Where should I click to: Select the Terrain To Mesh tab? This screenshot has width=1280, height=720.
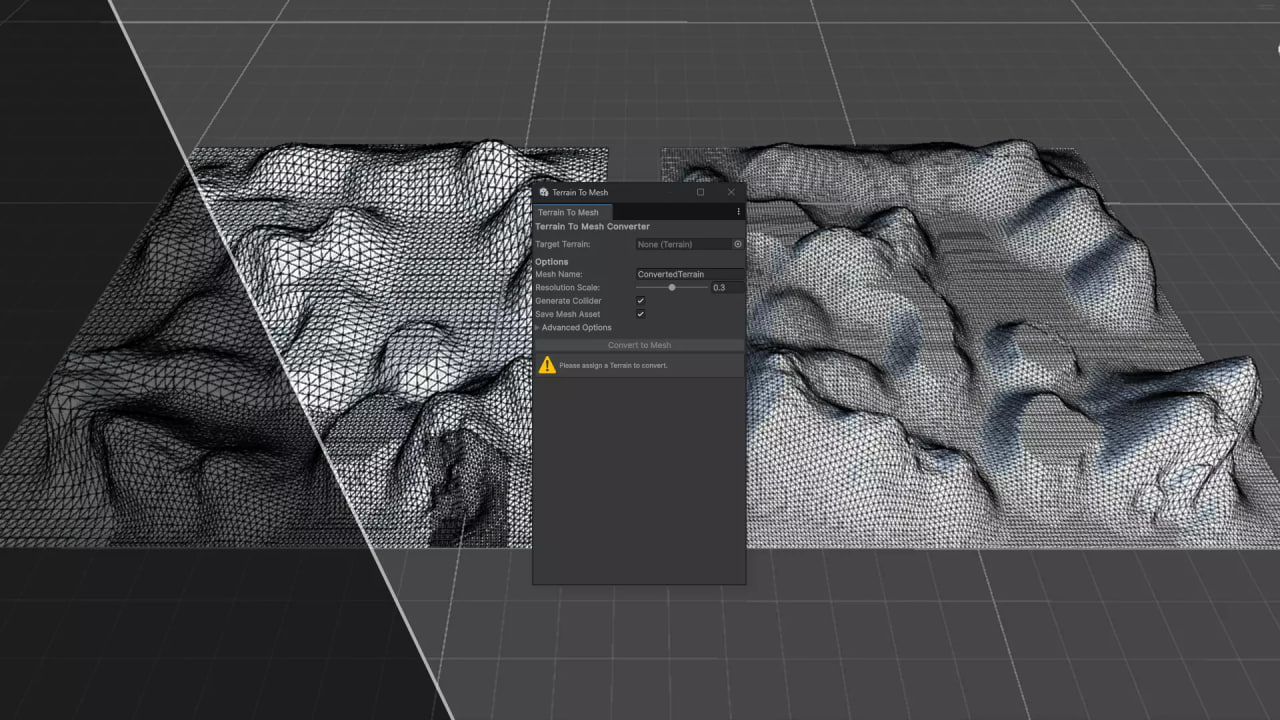[570, 212]
